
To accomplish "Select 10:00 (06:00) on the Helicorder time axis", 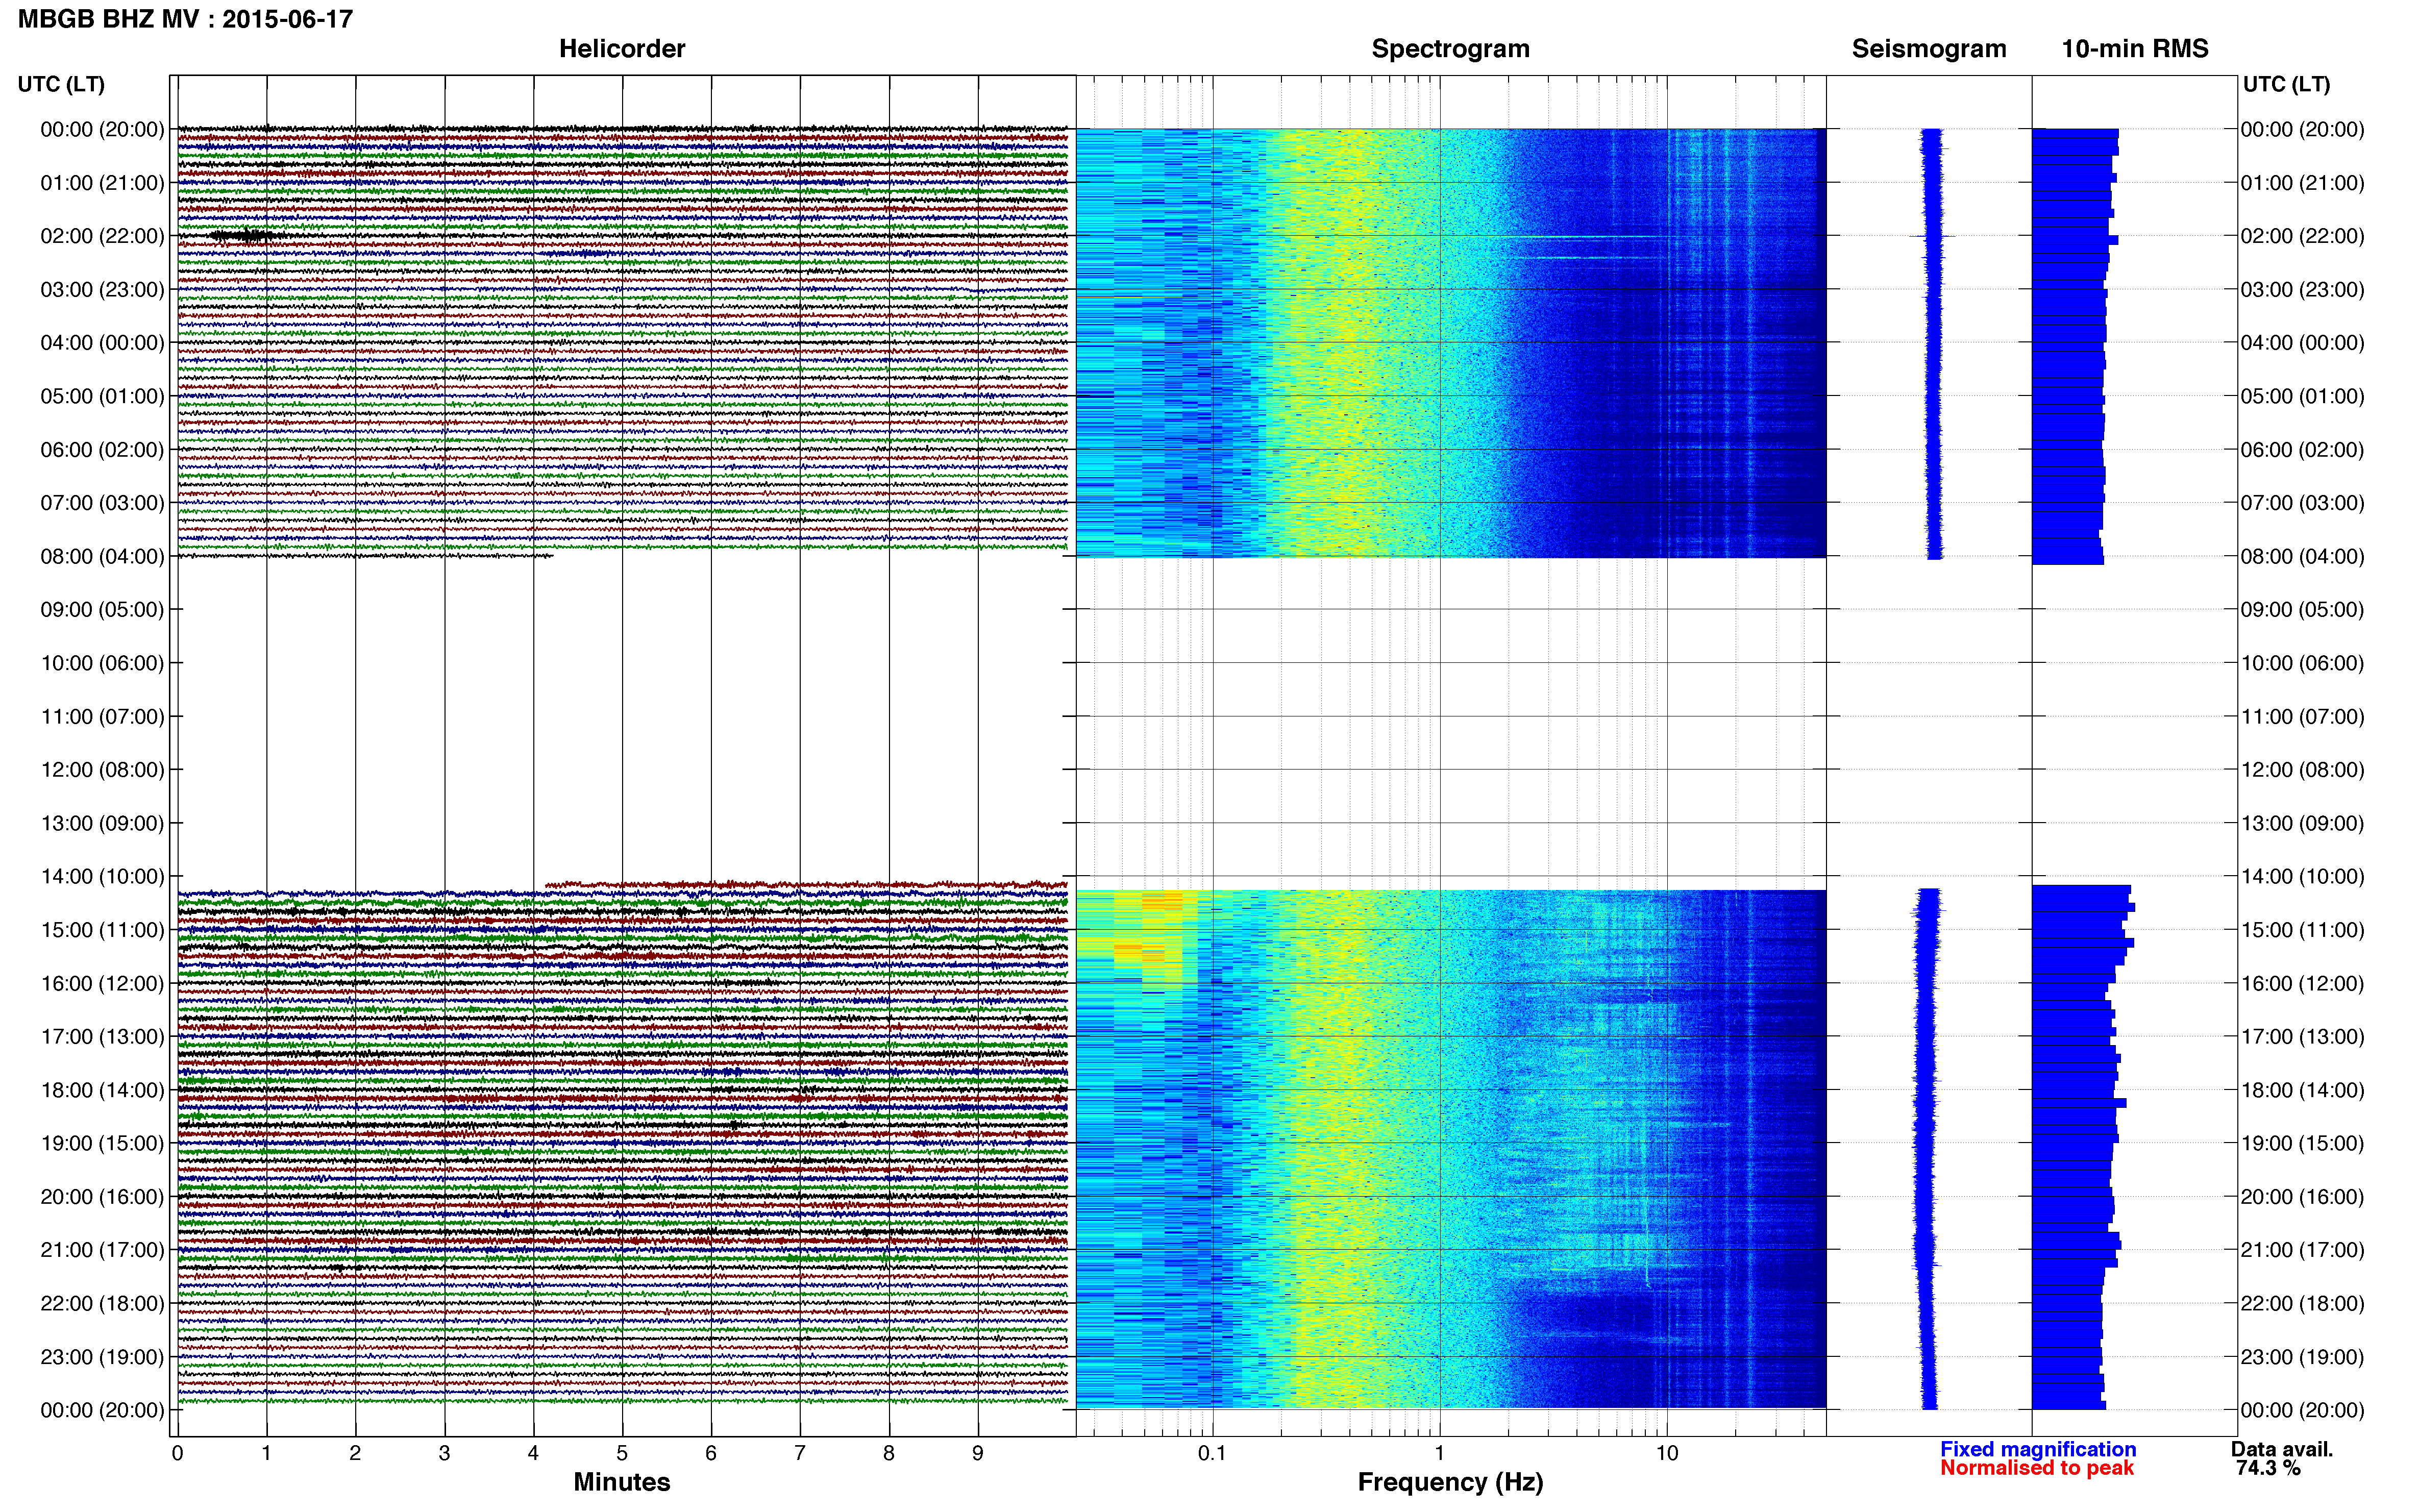I will (102, 663).
